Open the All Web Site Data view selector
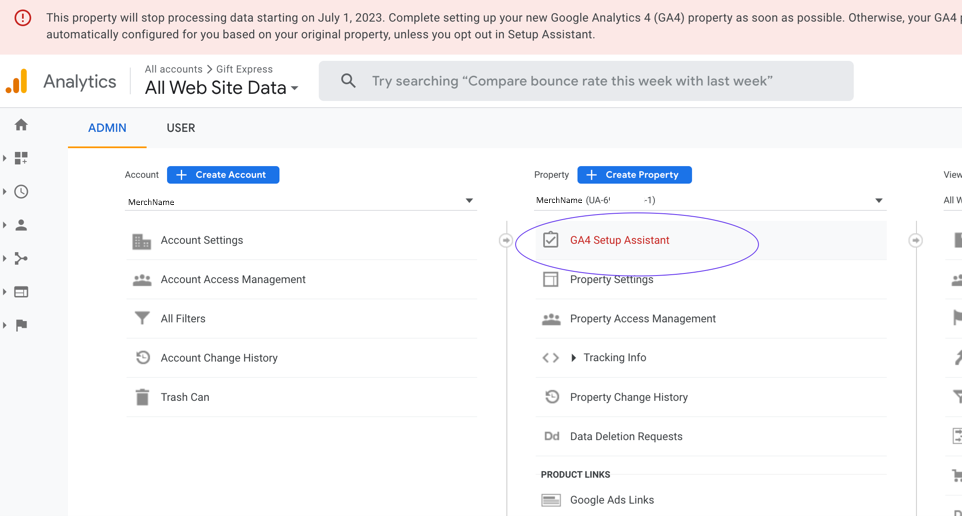 221,88
